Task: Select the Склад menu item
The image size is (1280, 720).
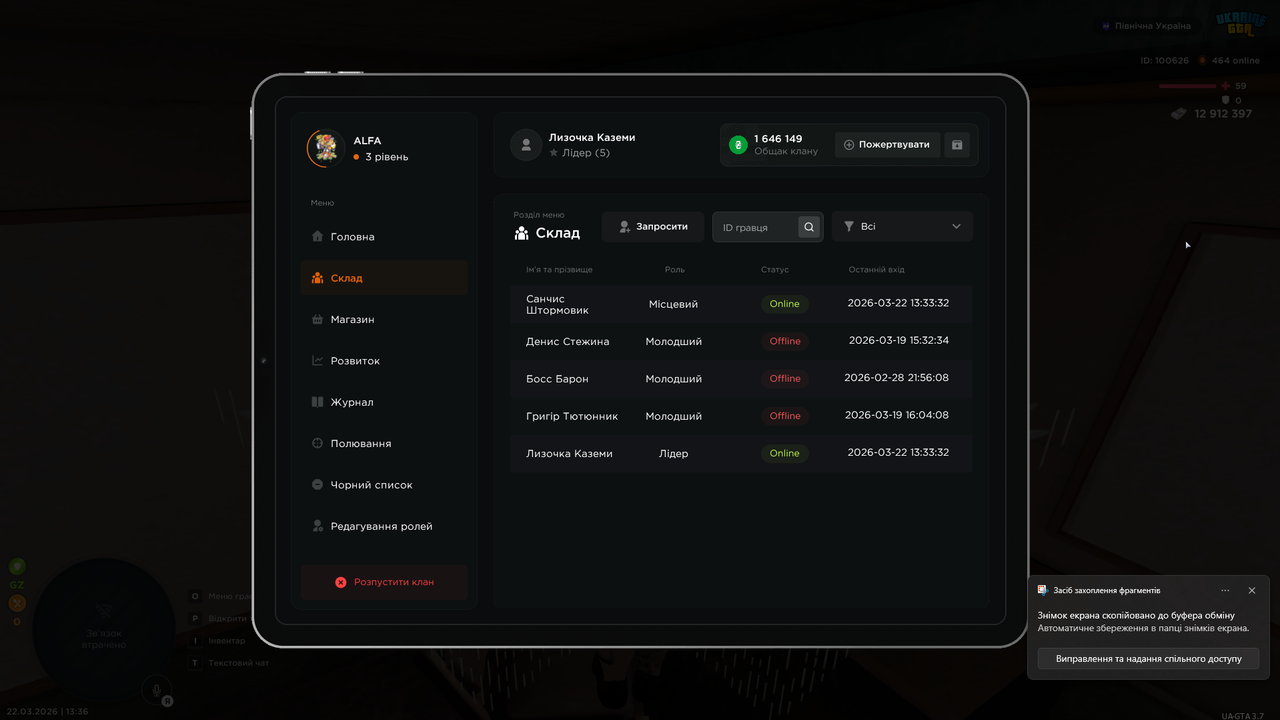Action: pyautogui.click(x=384, y=278)
